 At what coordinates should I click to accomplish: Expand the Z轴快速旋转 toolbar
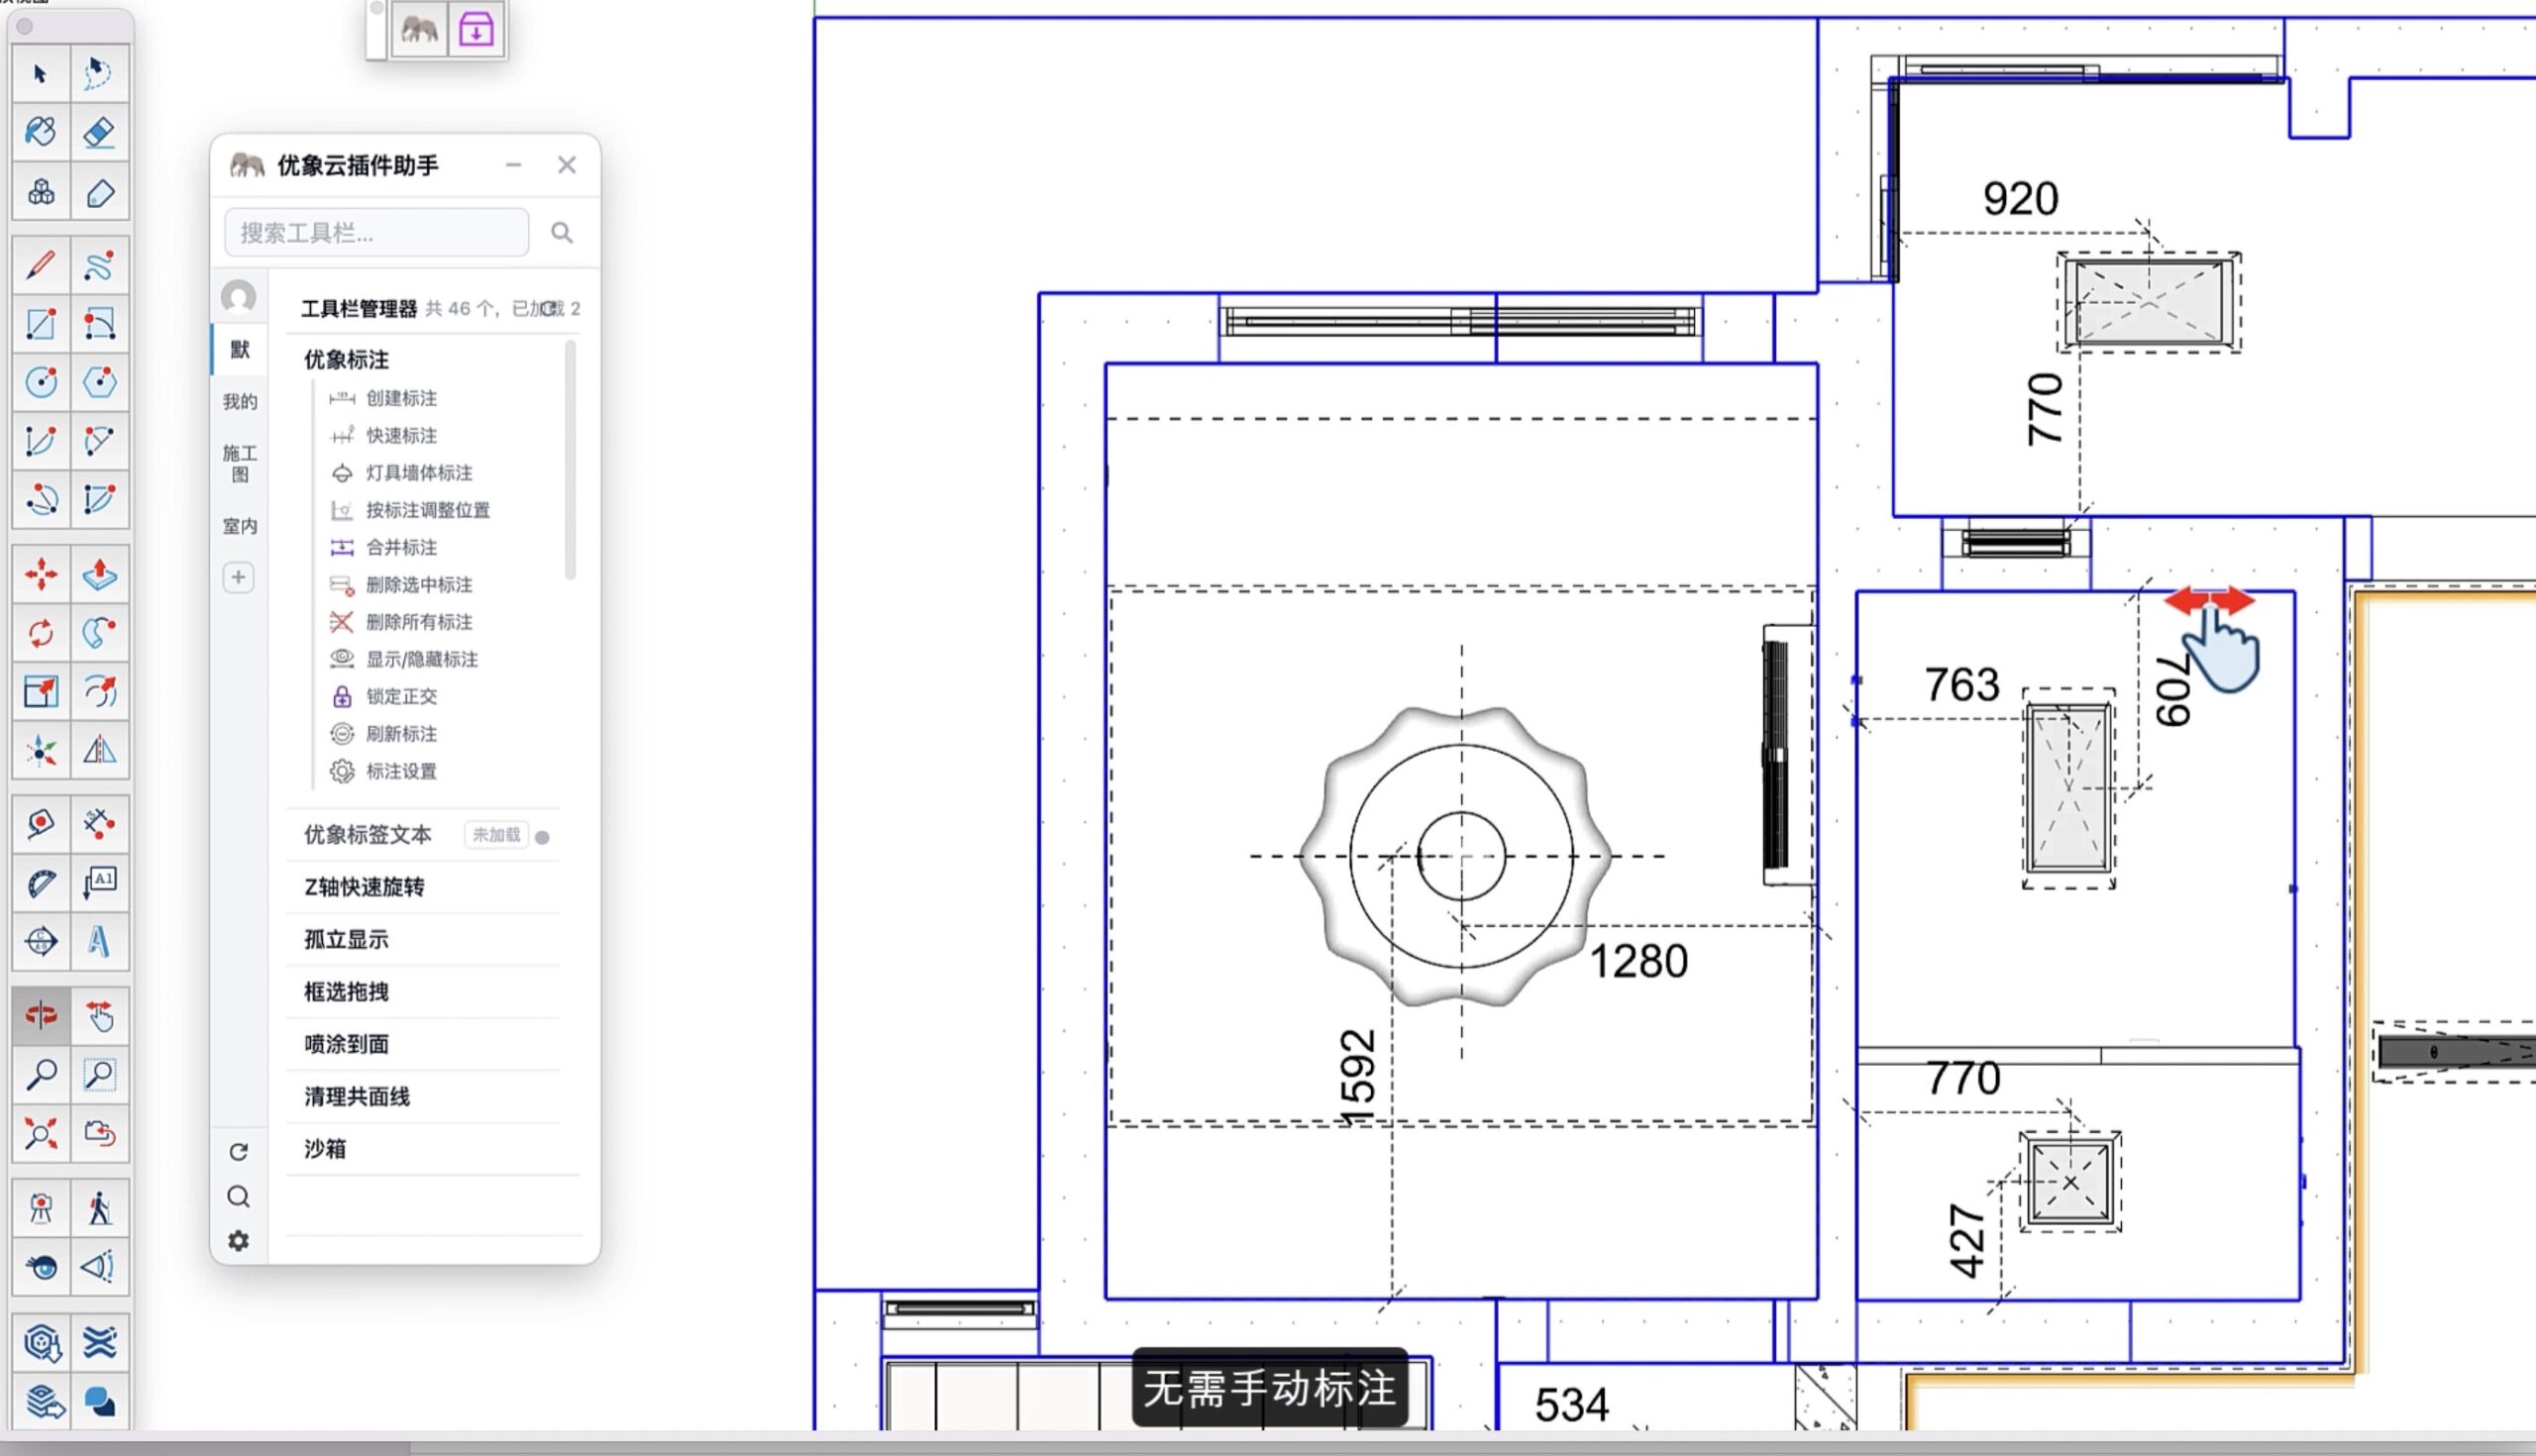(364, 887)
